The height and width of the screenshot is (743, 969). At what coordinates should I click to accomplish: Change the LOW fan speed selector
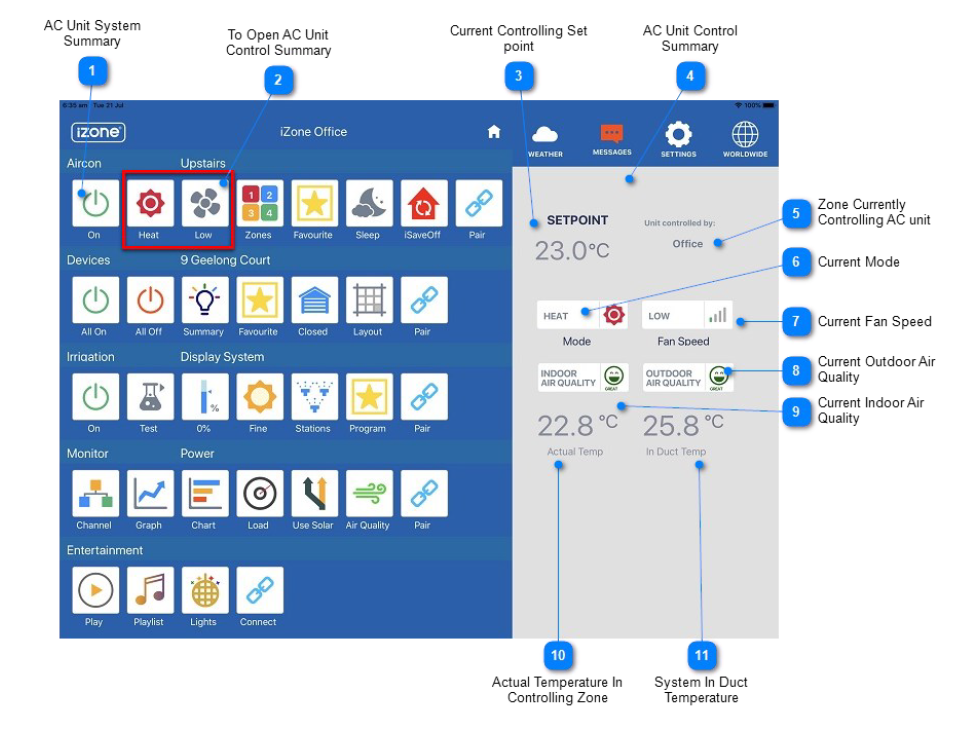(x=687, y=316)
